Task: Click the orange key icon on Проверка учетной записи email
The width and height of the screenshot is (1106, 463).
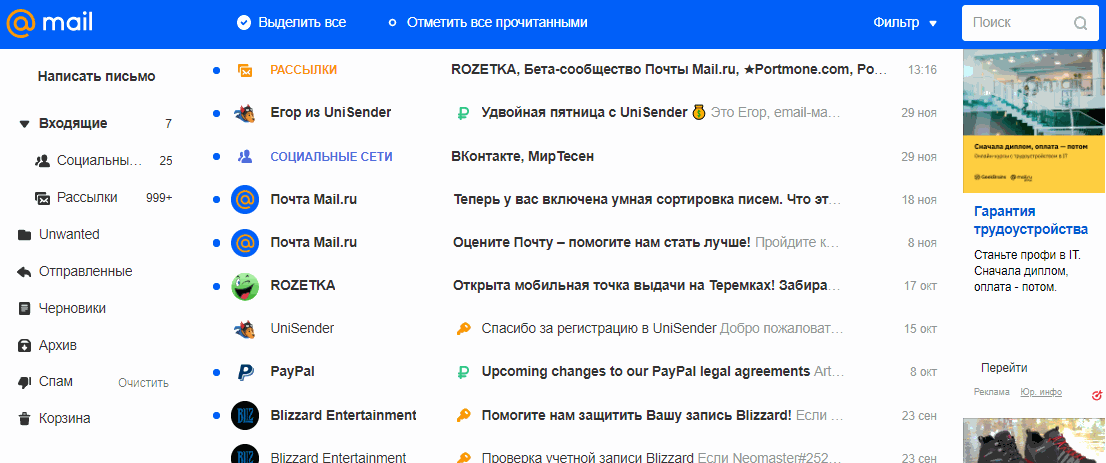Action: [x=463, y=457]
